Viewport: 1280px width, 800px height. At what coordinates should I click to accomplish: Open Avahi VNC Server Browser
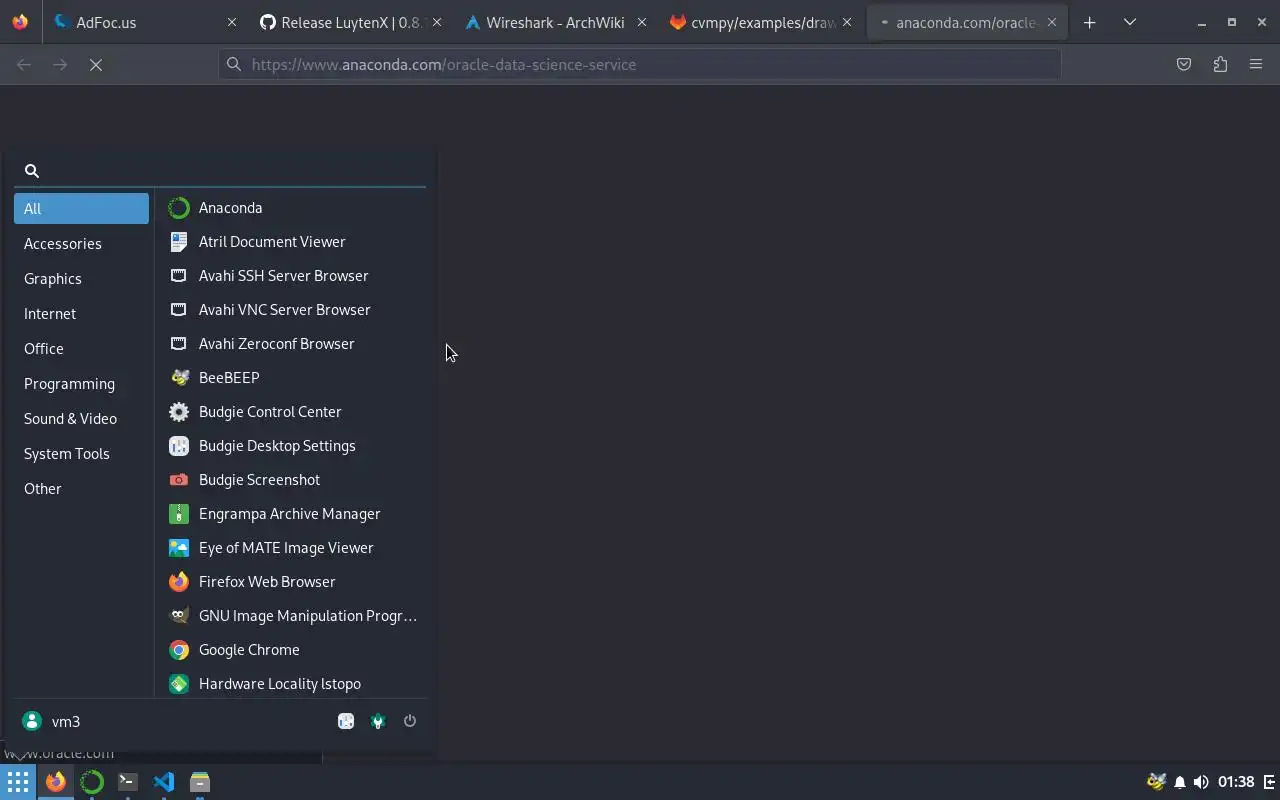[291, 310]
